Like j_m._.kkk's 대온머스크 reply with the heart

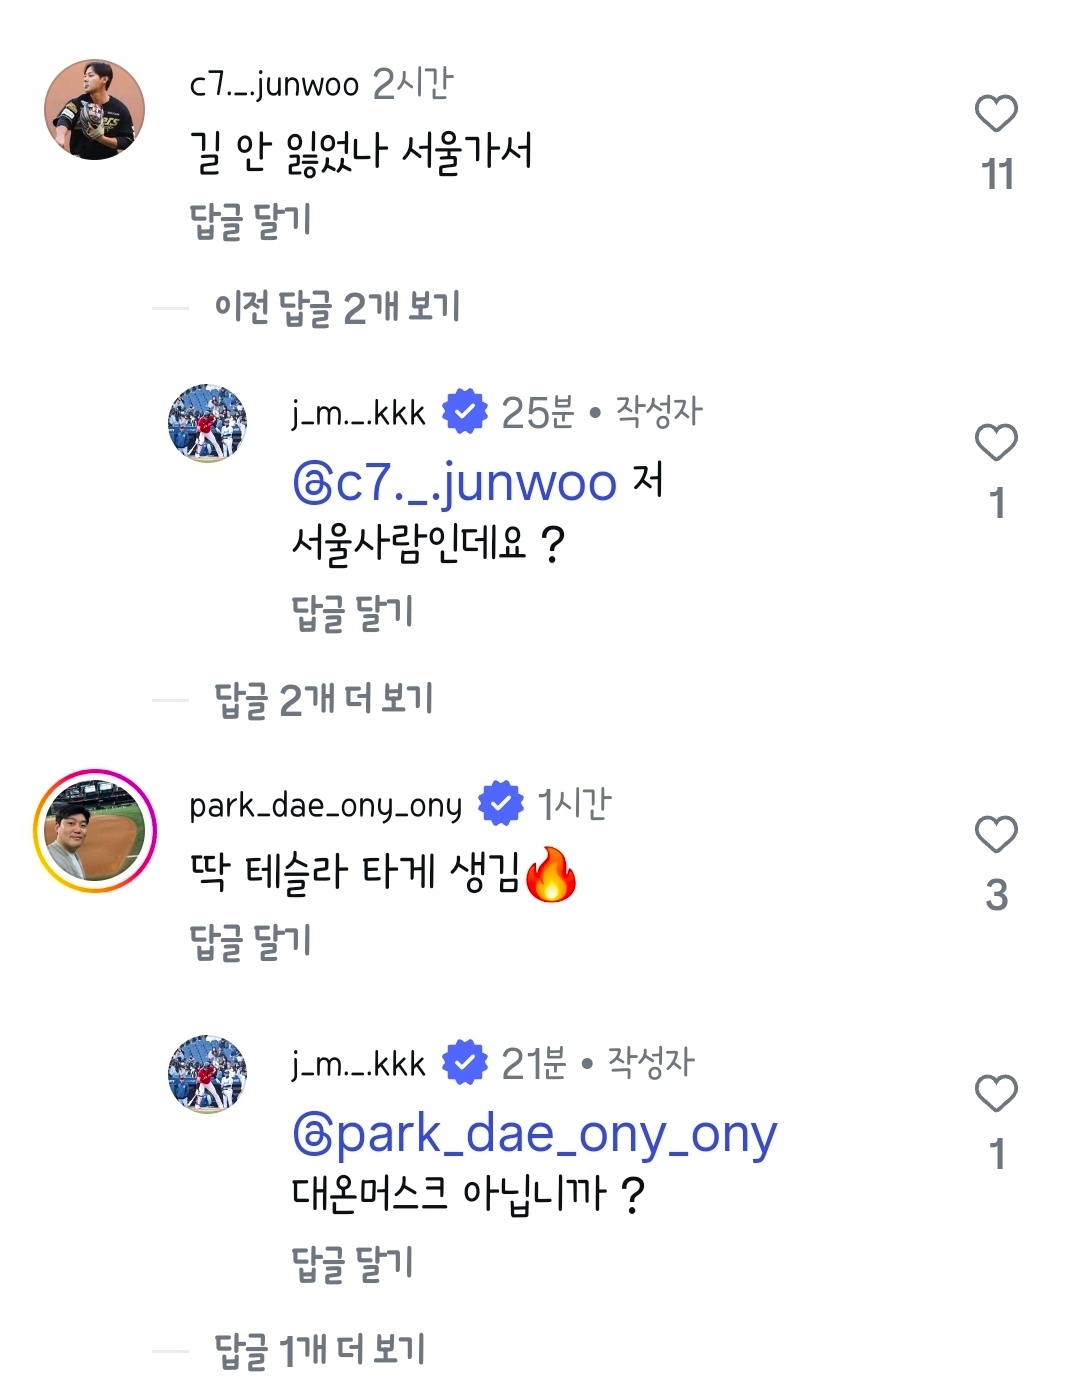click(996, 1094)
